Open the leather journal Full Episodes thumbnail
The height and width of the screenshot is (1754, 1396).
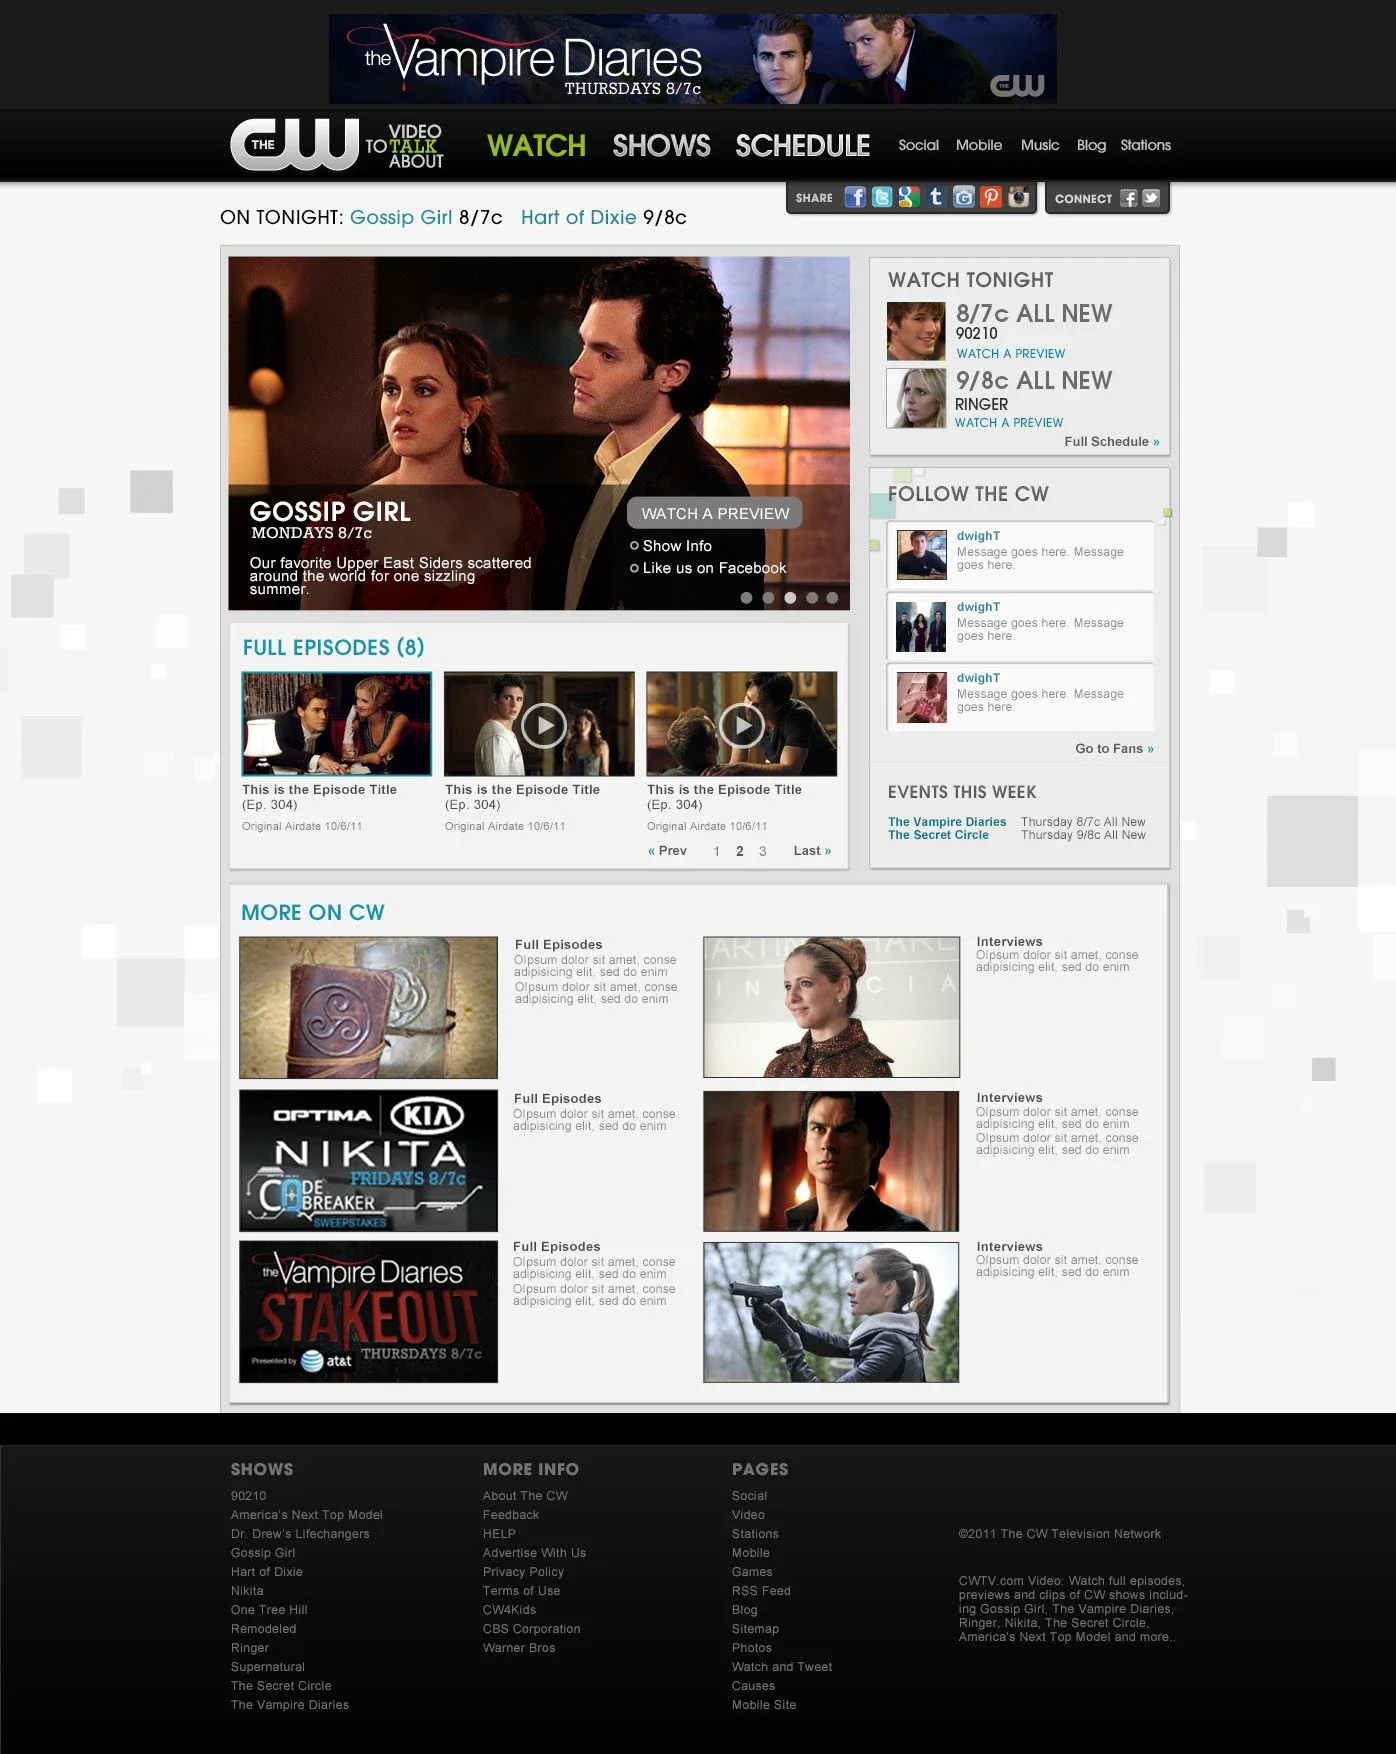coord(368,1007)
